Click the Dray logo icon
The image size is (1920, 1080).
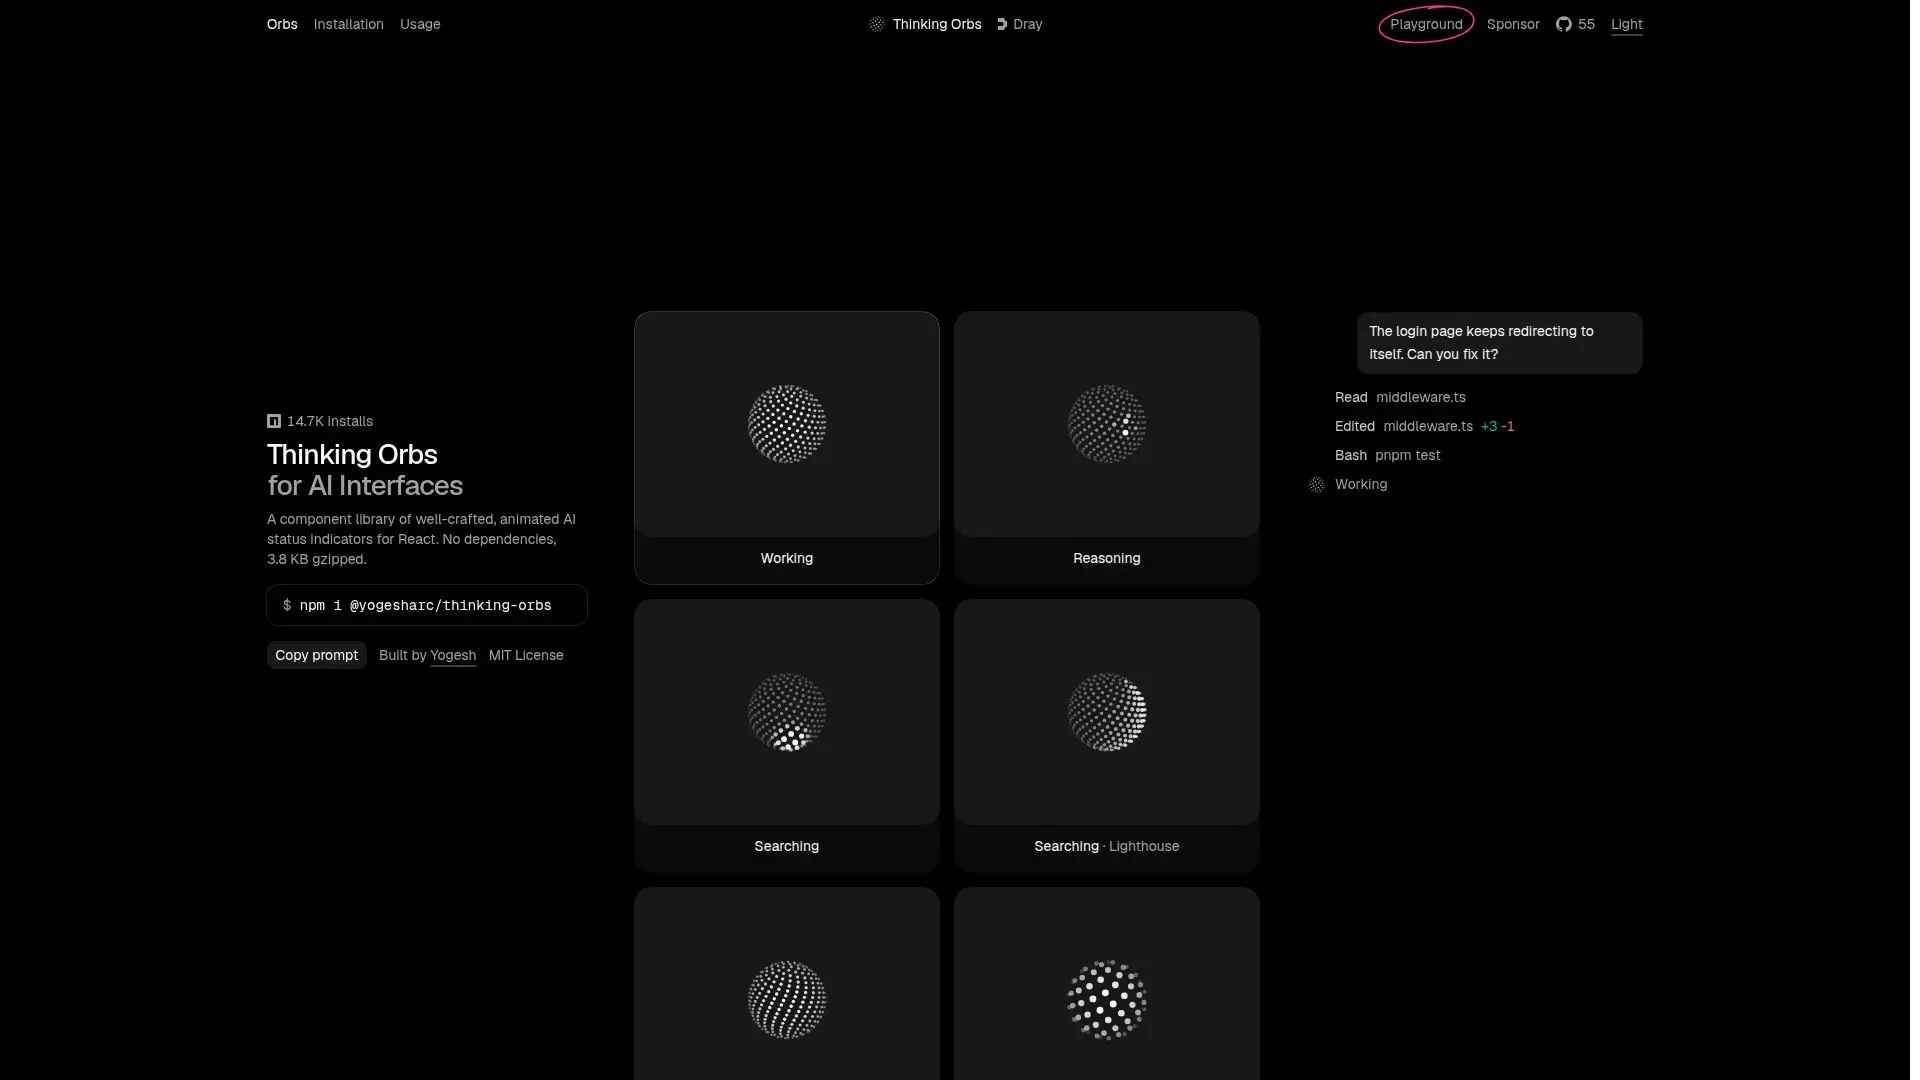tap(1002, 24)
